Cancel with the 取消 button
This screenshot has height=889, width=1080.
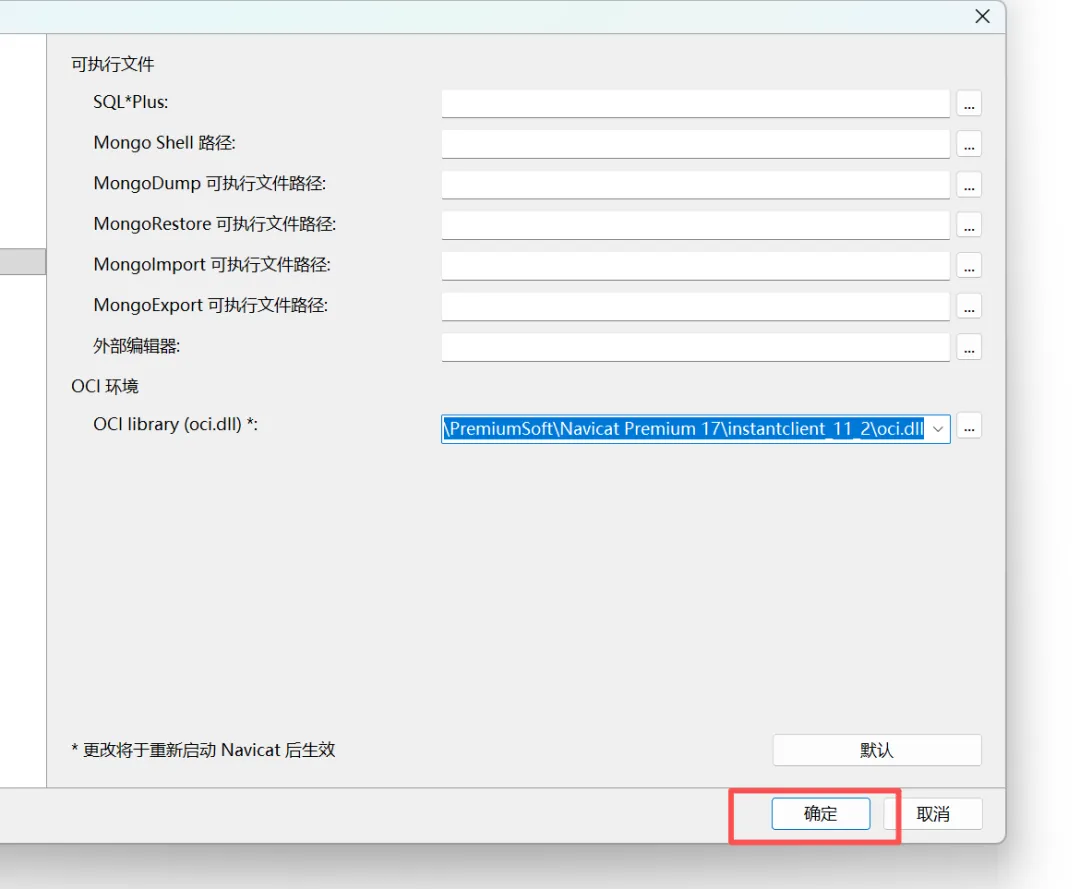pyautogui.click(x=933, y=814)
